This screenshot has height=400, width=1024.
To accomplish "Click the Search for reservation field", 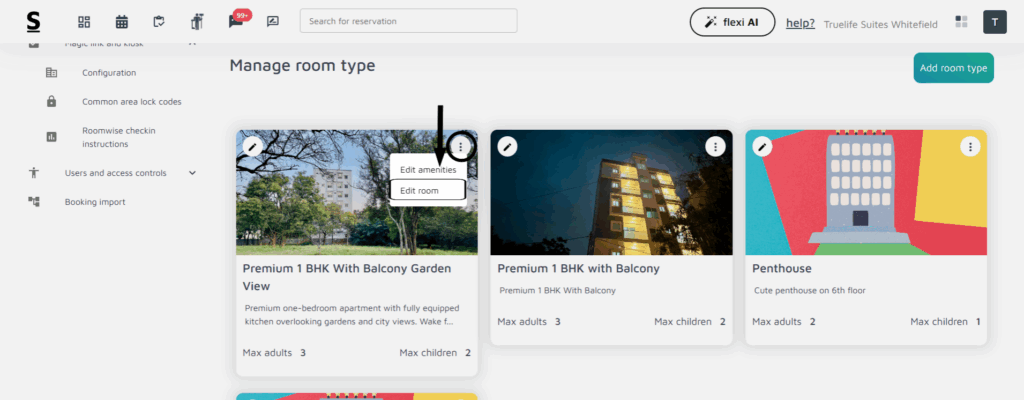I will click(x=408, y=21).
